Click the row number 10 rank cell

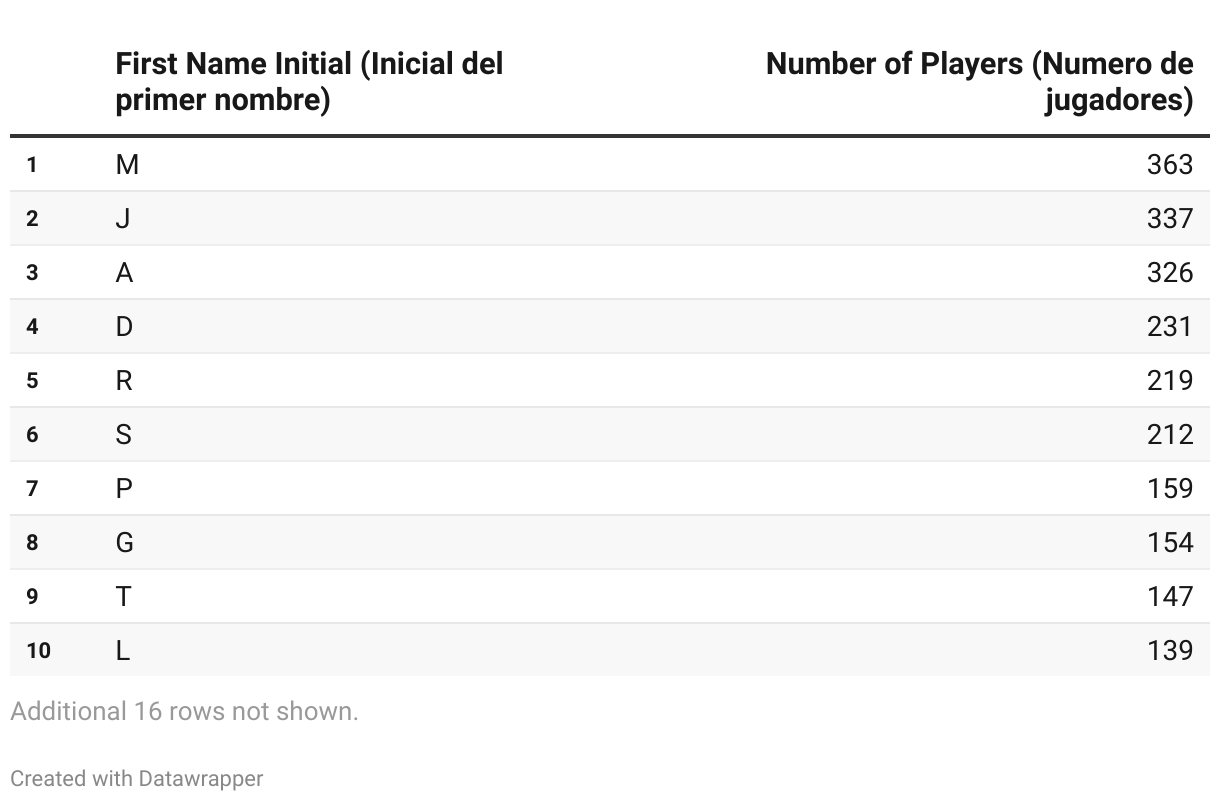coord(38,651)
